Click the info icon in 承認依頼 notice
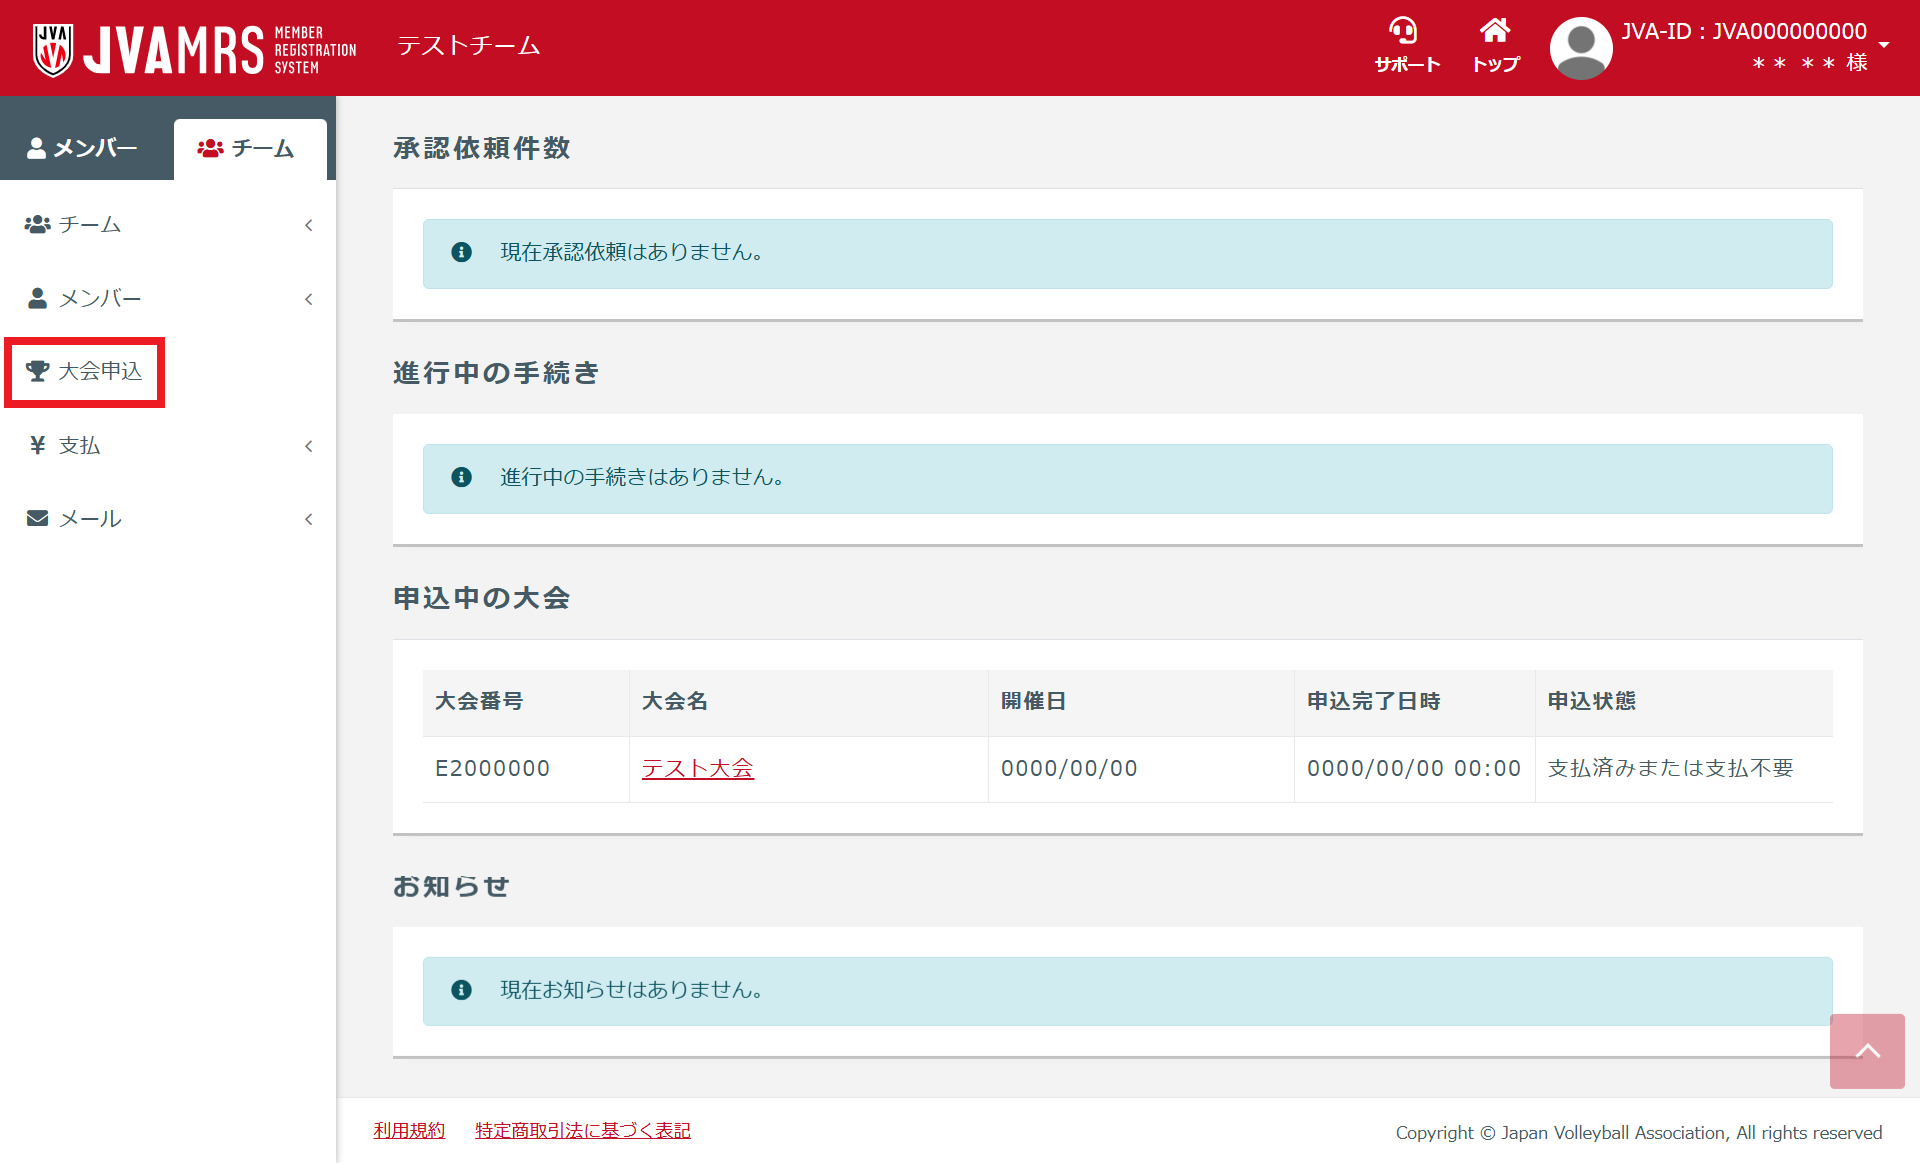Viewport: 1920px width, 1165px height. pyautogui.click(x=461, y=252)
